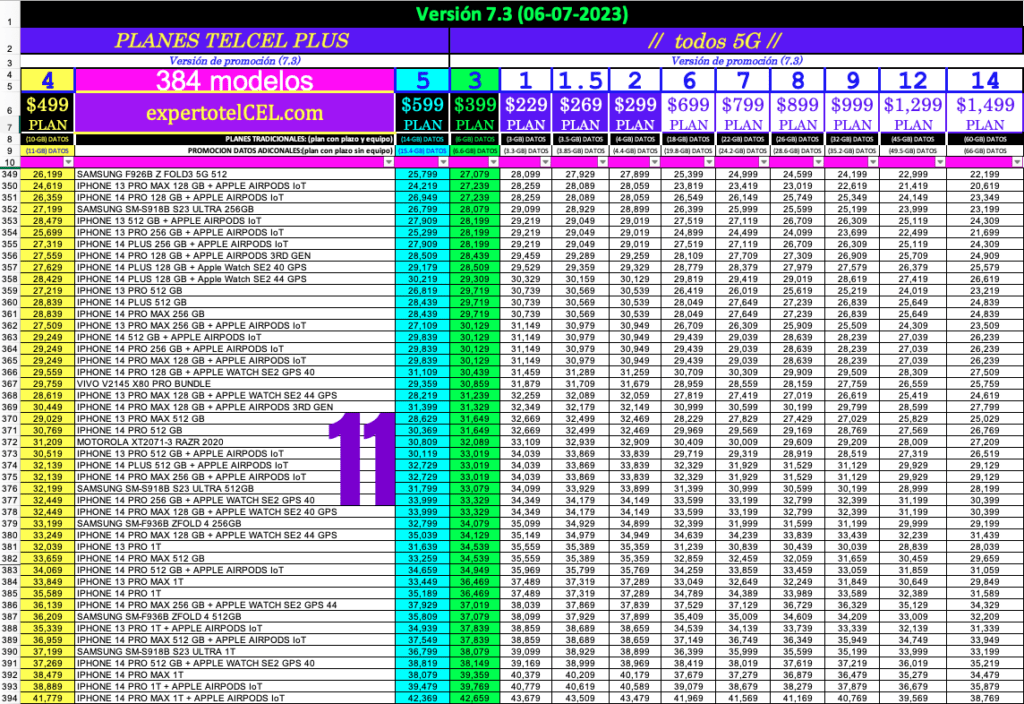Click the 'SAMSUNG SM-F936B ZFOLD 4 256GB' cell
This screenshot has height=704, width=1024.
[234, 524]
